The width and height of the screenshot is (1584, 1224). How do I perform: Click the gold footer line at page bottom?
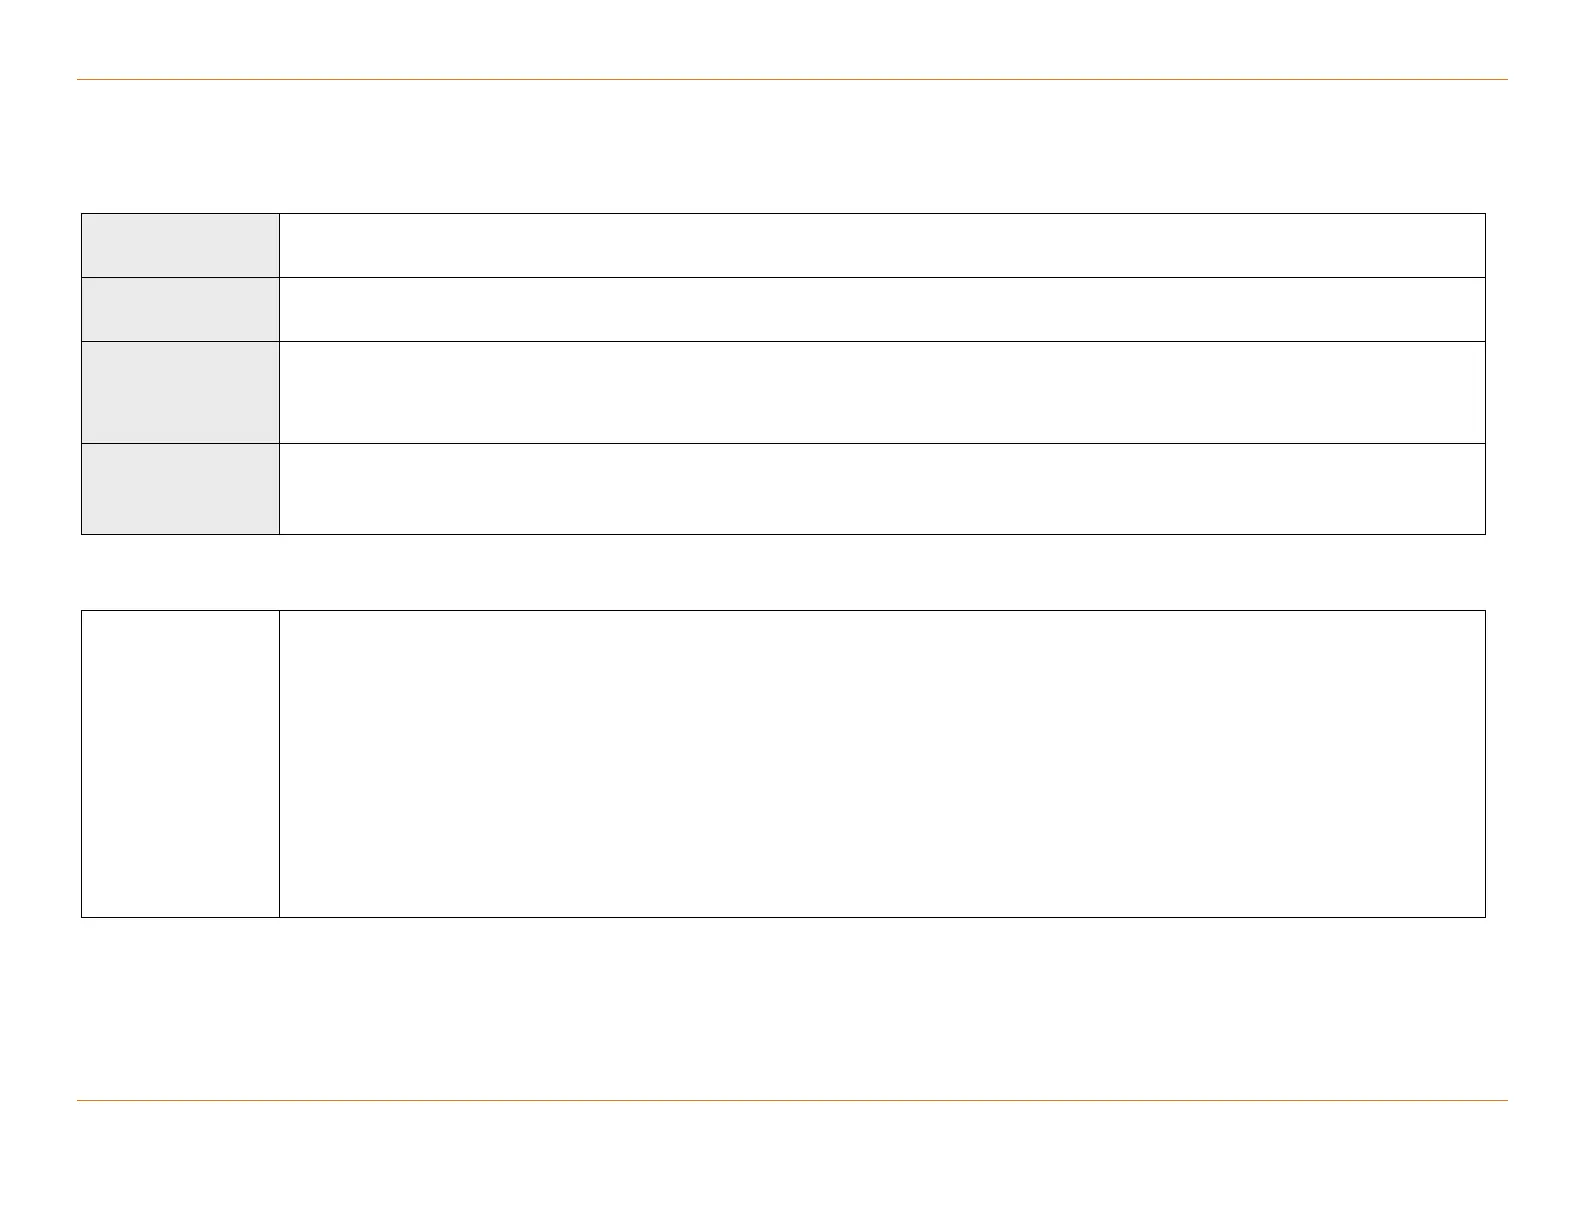tap(792, 1101)
